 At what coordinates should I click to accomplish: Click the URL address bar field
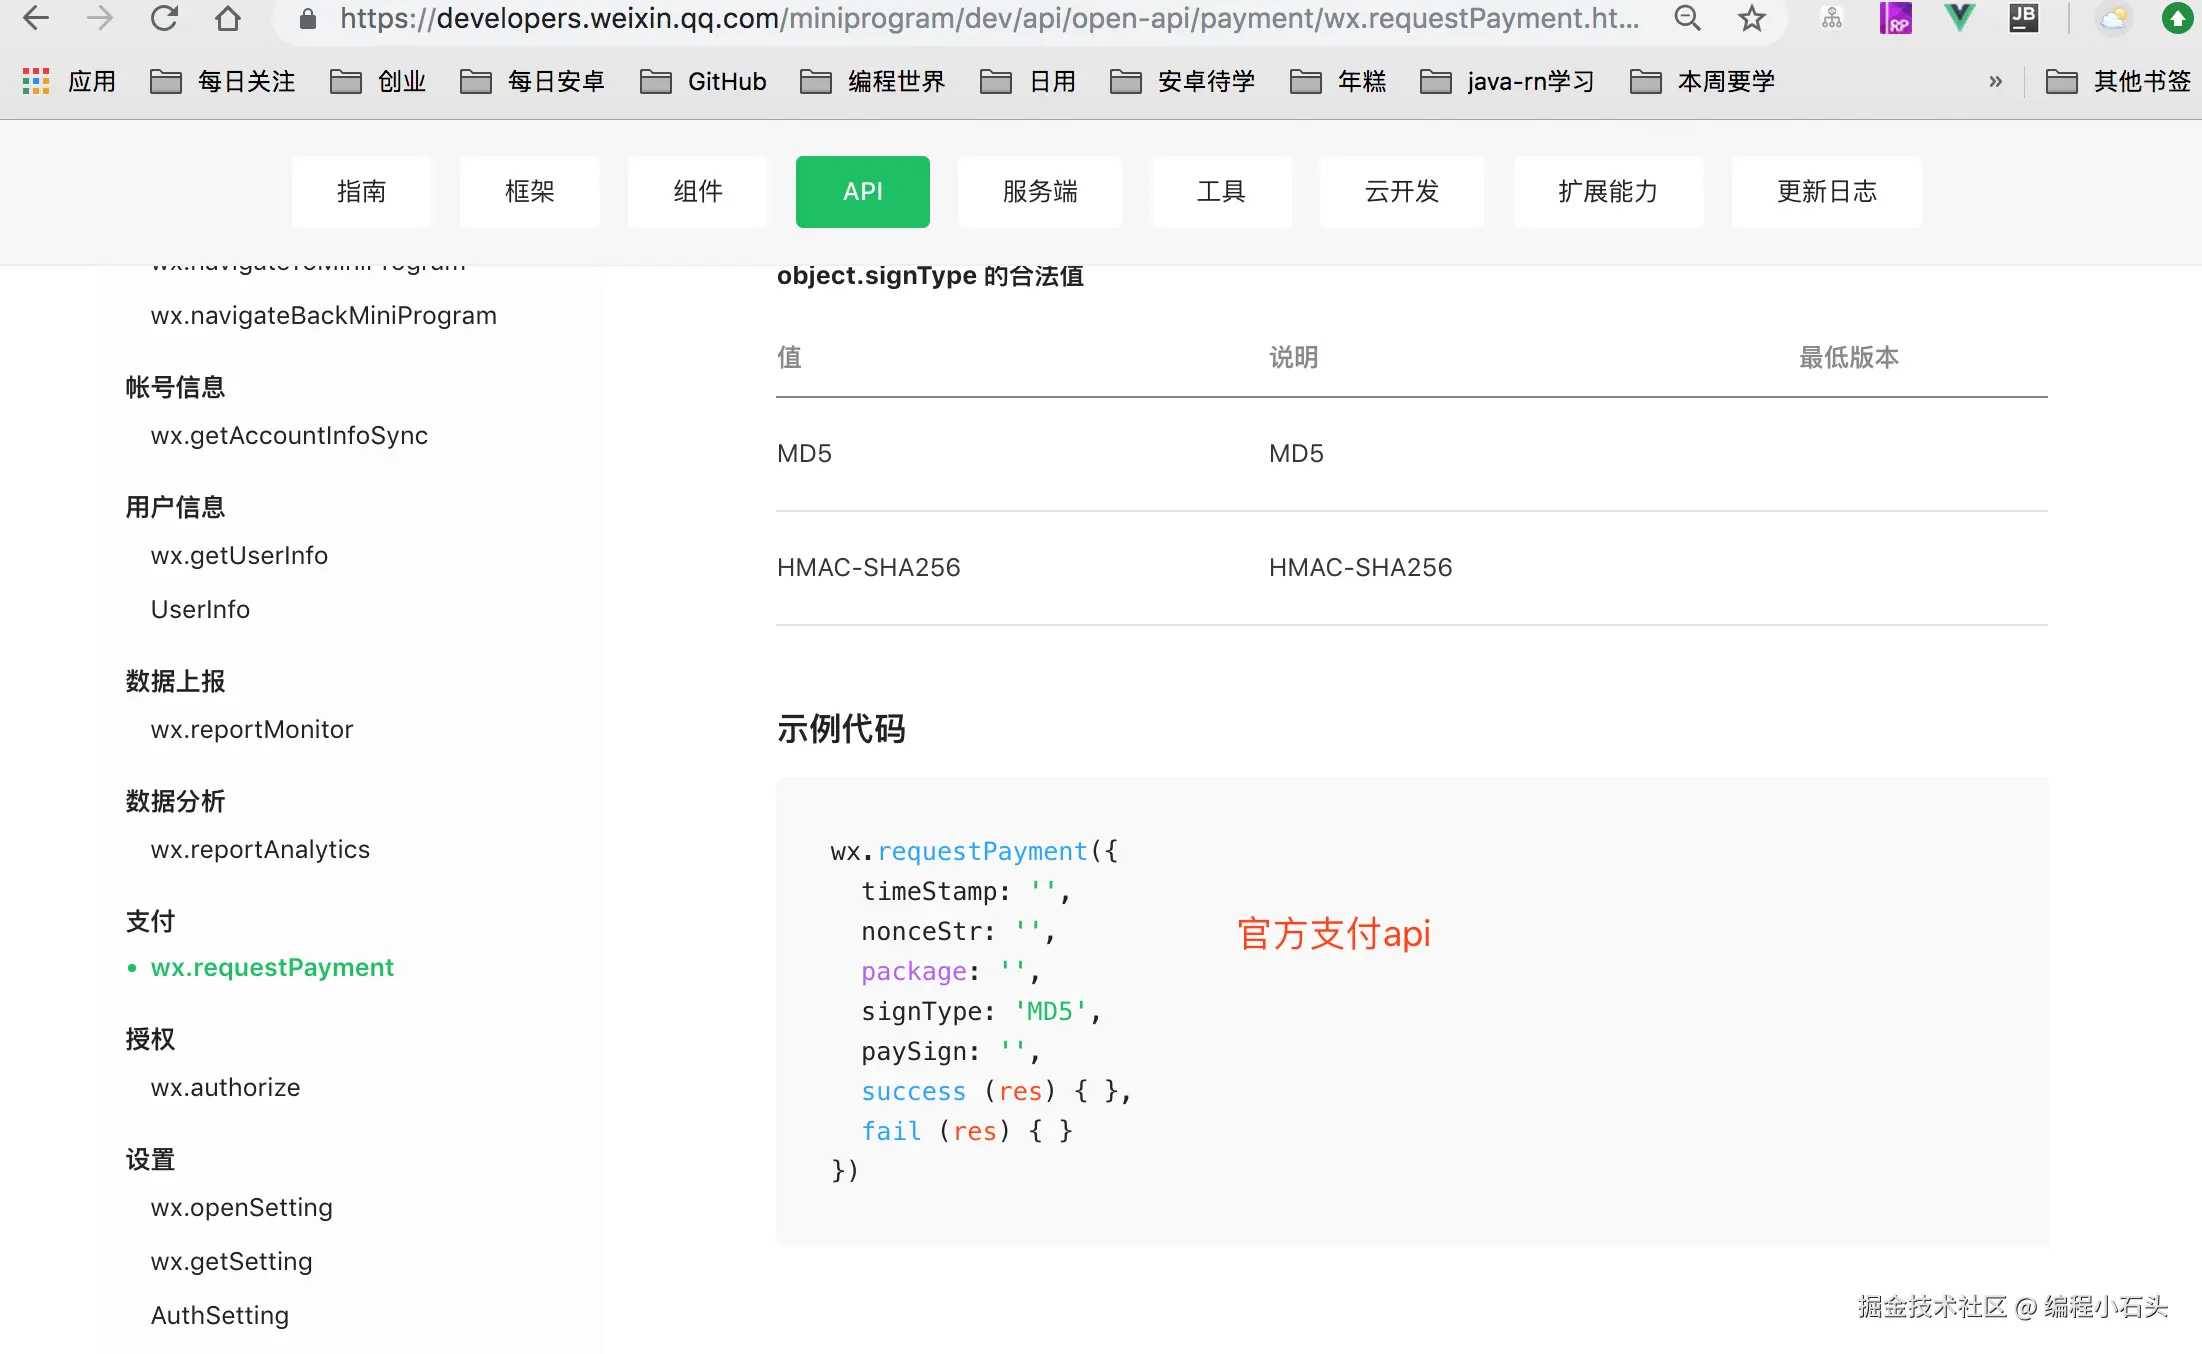(988, 18)
